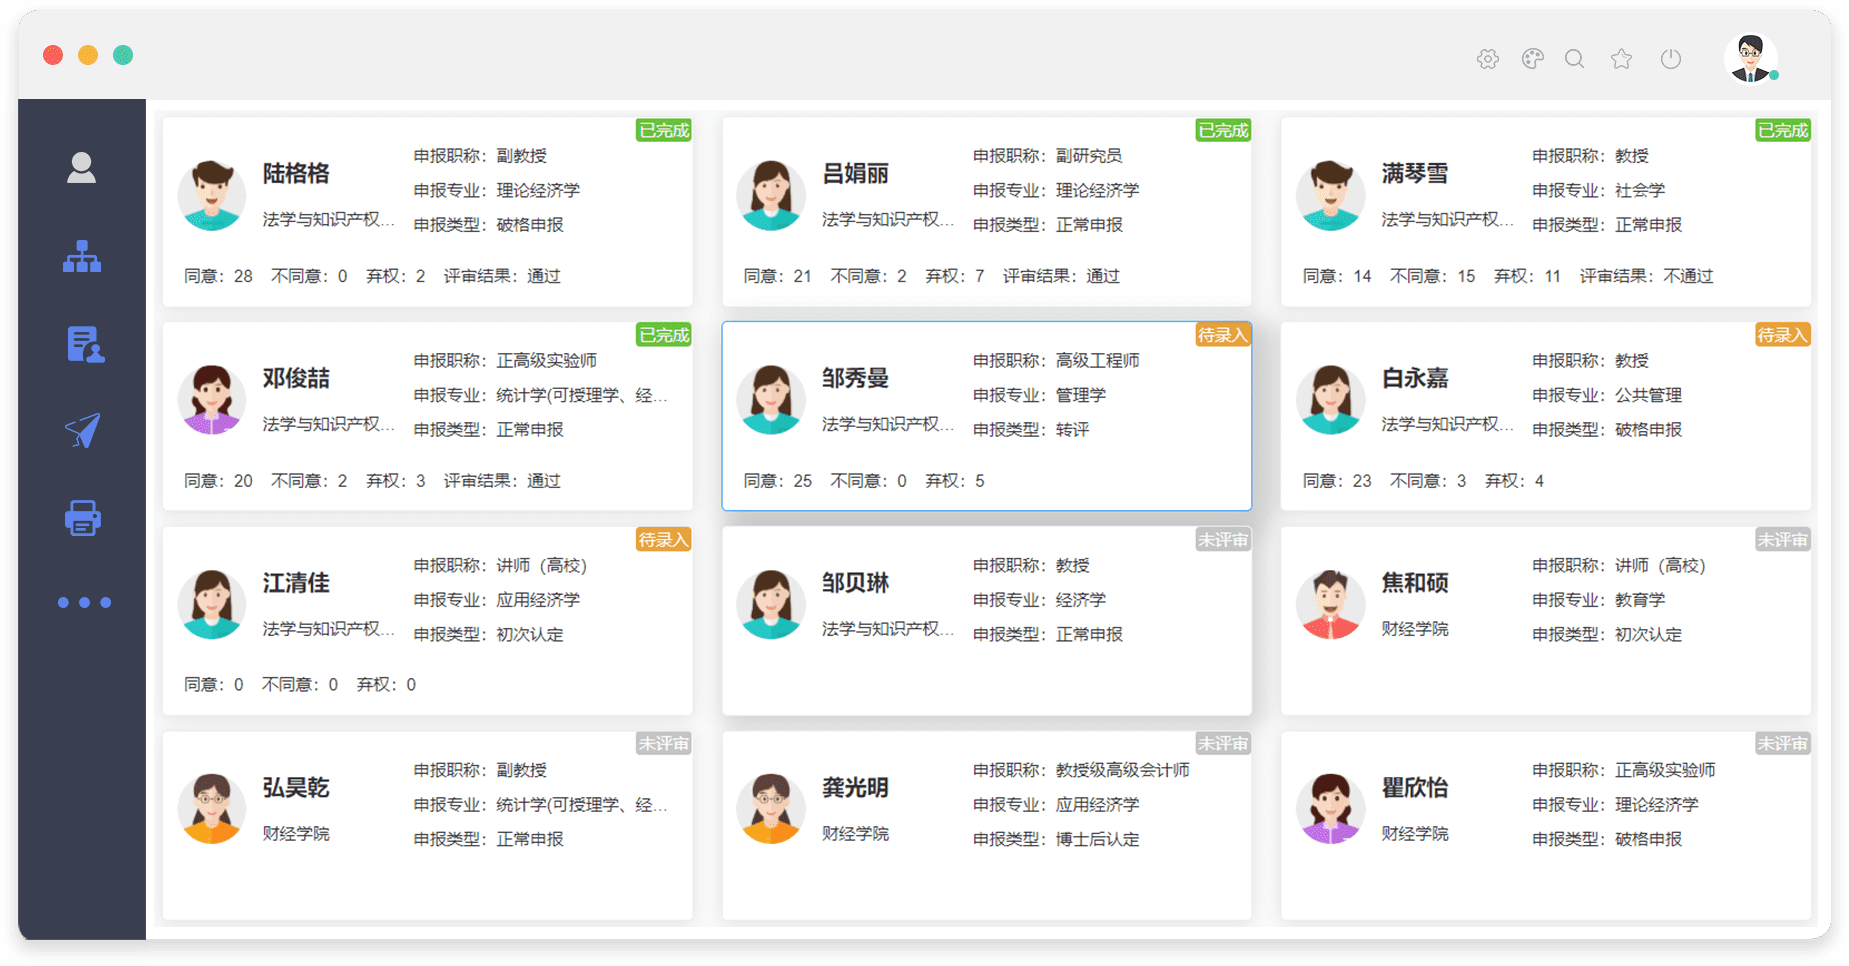Viewport: 1849px width, 966px height.
Task: Click 申报职称: 教授级高级会计师 text
Action: pos(1081,770)
